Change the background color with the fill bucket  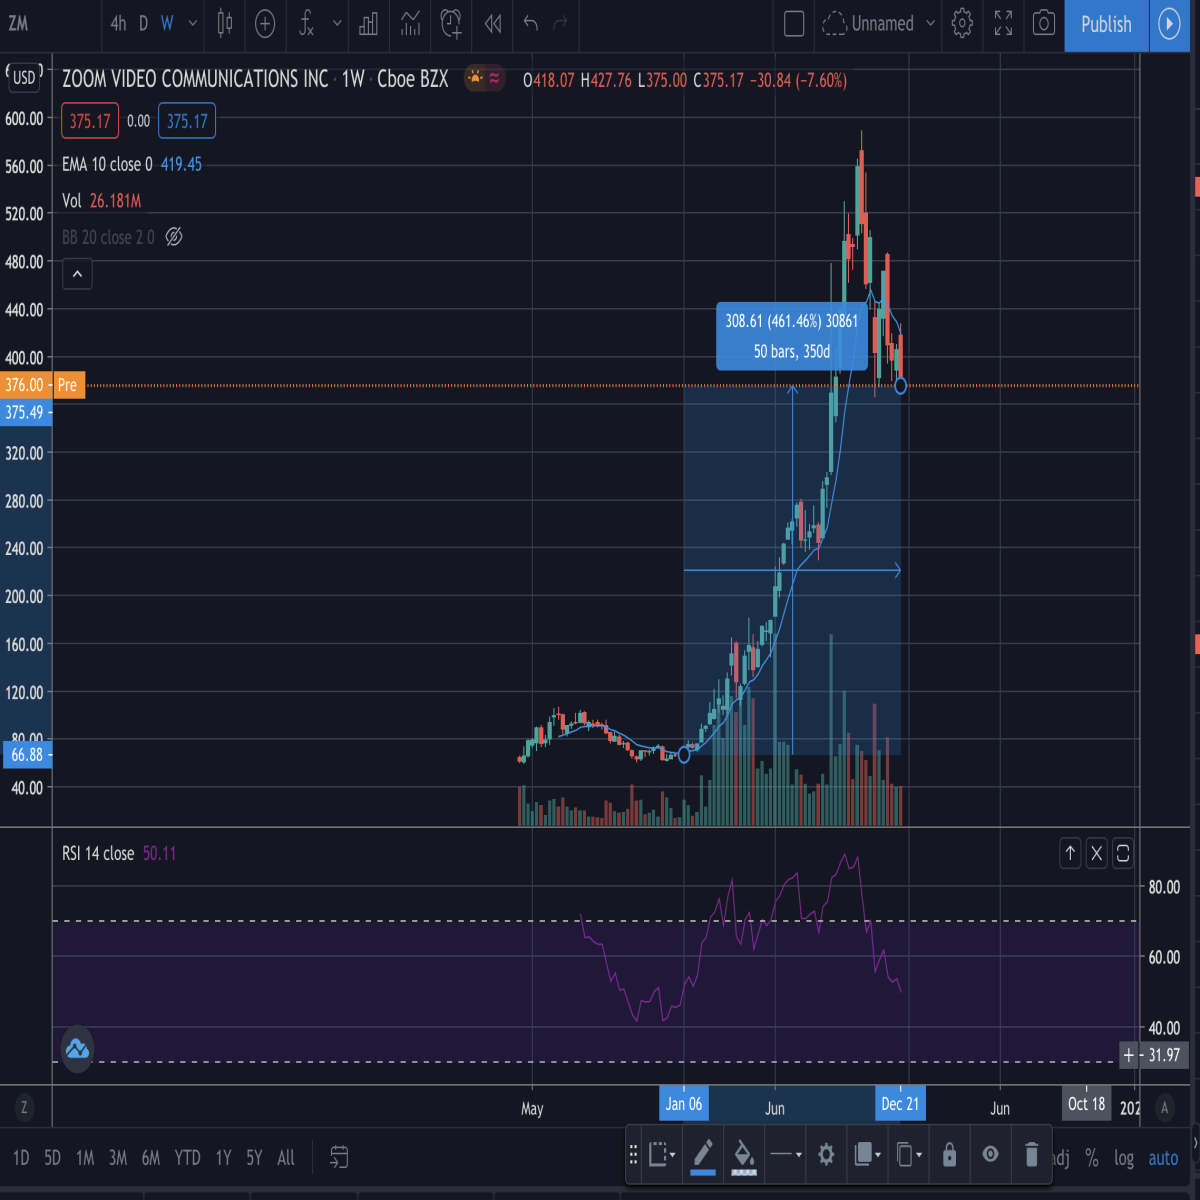click(744, 1155)
